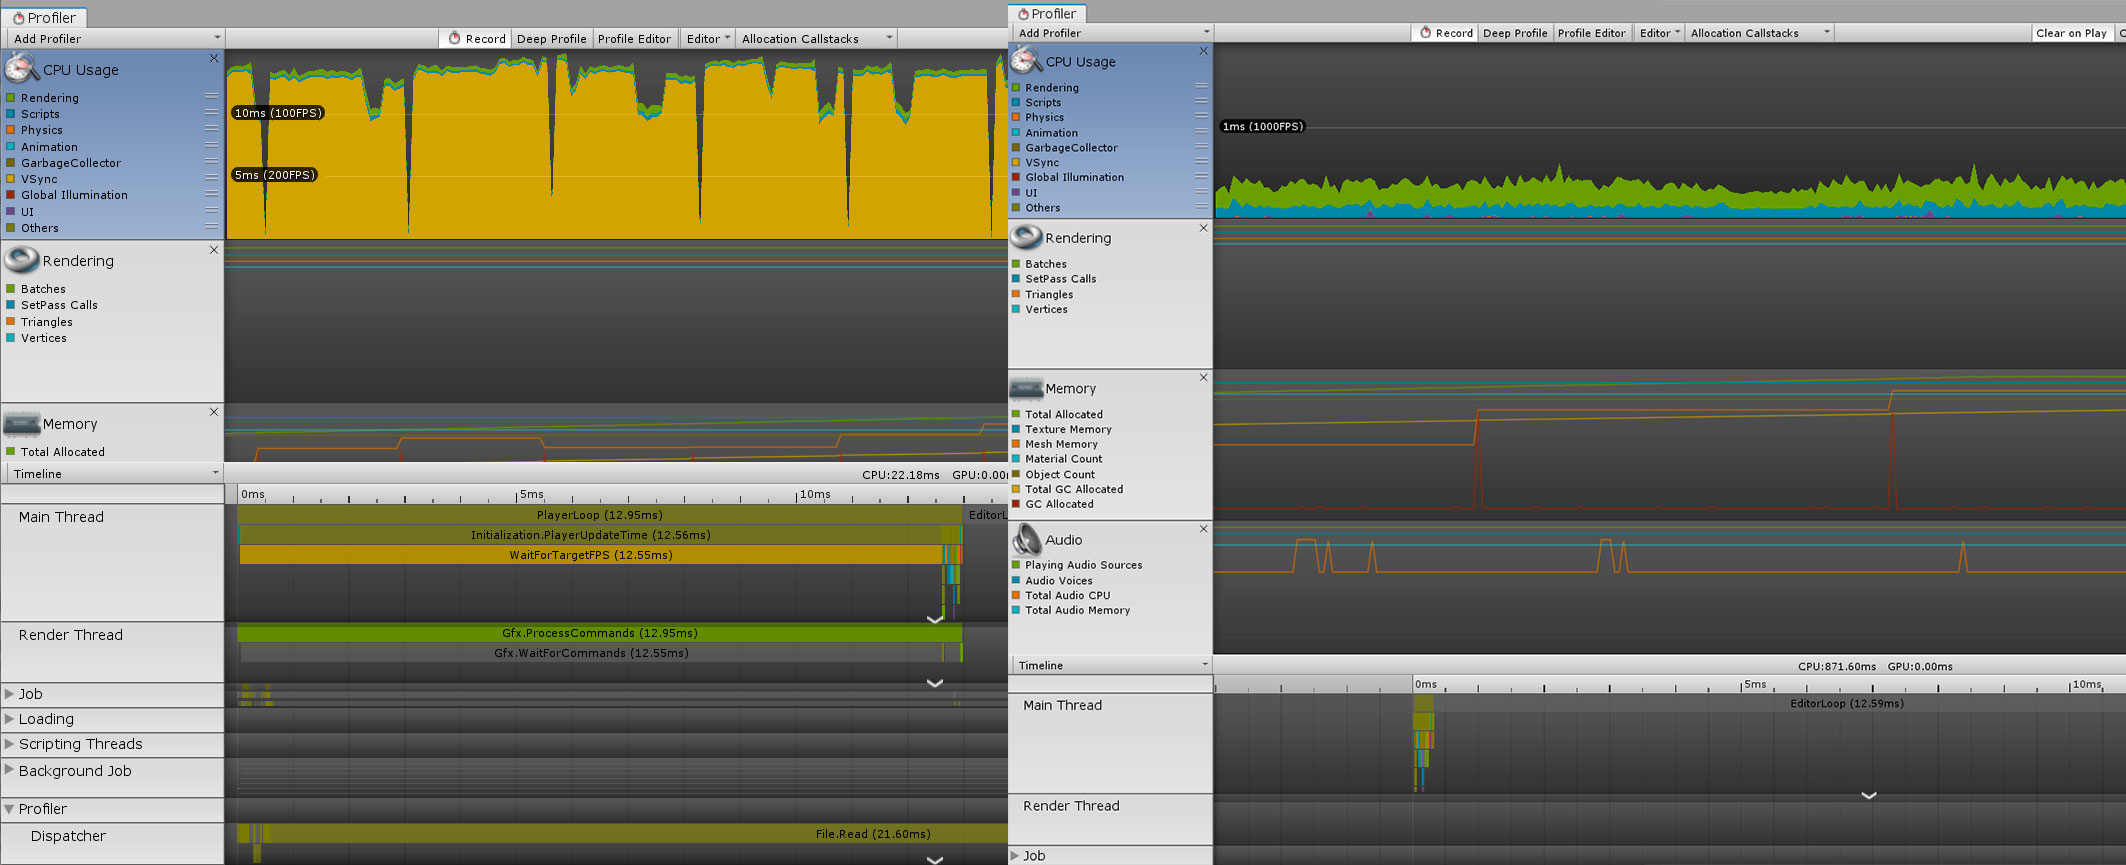Close the Rendering module in left Profiler
Viewport: 2126px width, 865px height.
tap(214, 250)
